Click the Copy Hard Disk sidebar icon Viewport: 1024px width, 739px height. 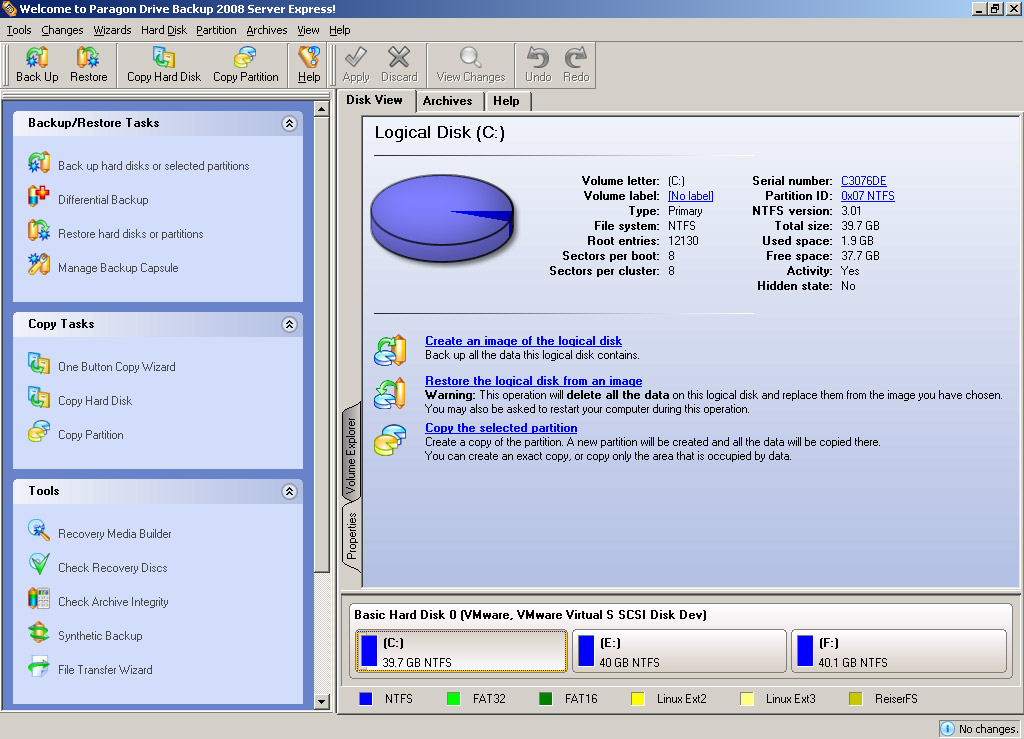pos(39,398)
